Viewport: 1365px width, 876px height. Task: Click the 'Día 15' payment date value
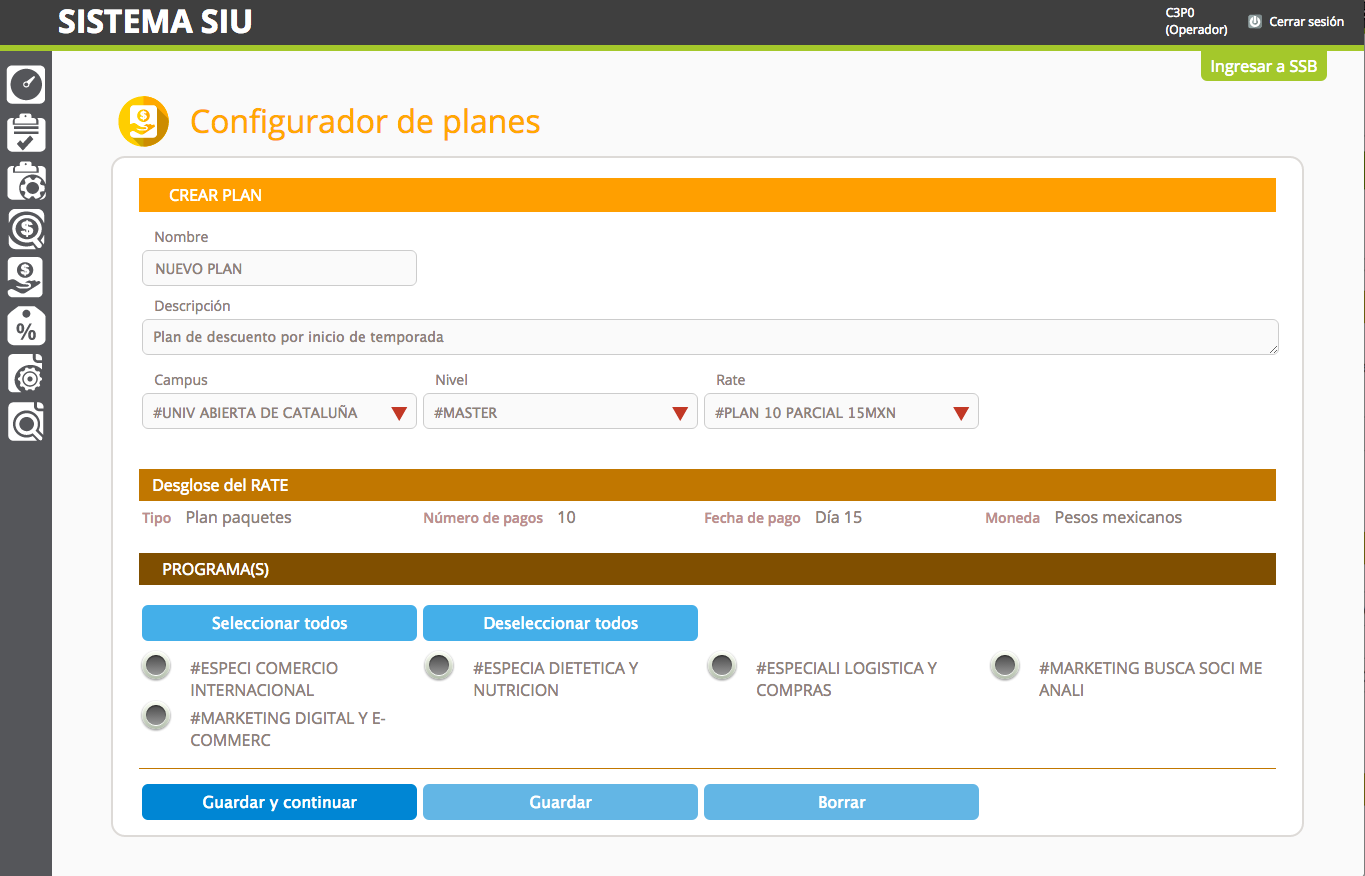click(x=838, y=518)
